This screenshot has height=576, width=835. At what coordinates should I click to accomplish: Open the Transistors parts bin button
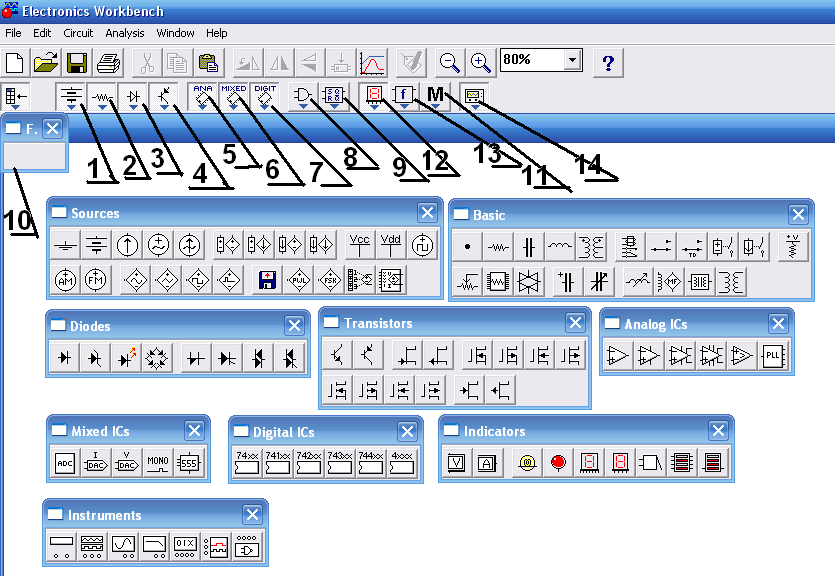[164, 97]
